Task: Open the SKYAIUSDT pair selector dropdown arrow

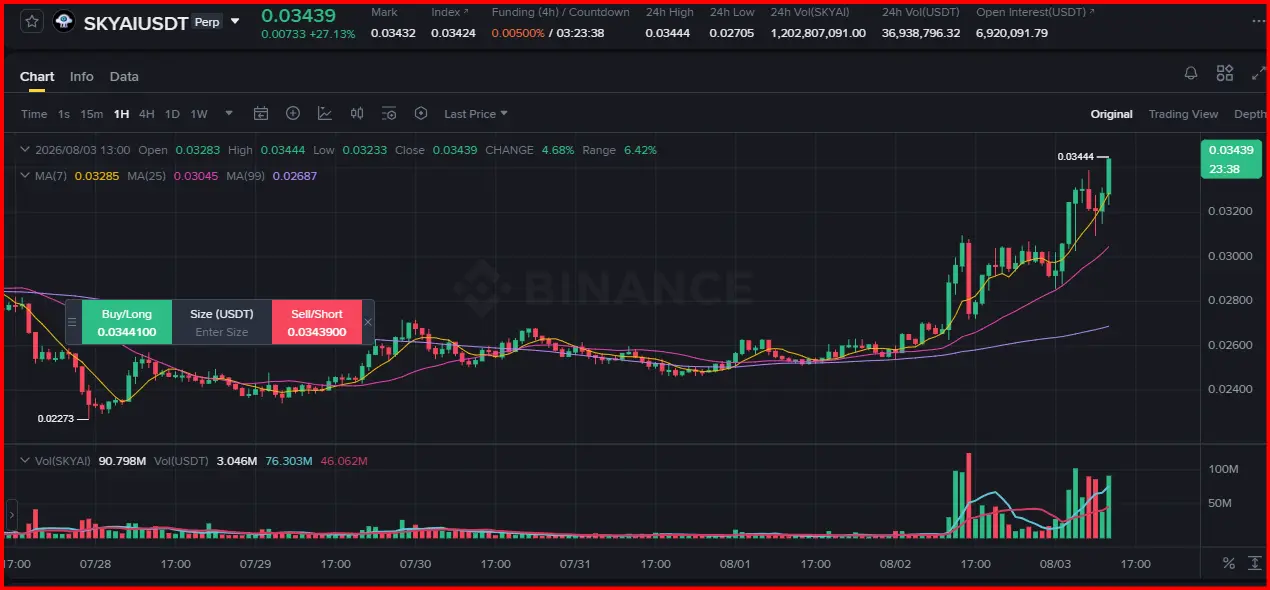Action: tap(235, 21)
